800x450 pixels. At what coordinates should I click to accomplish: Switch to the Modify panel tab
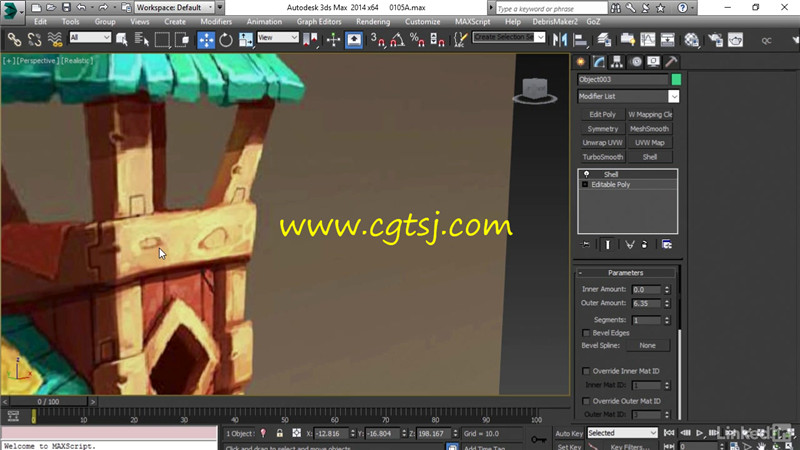pos(599,62)
